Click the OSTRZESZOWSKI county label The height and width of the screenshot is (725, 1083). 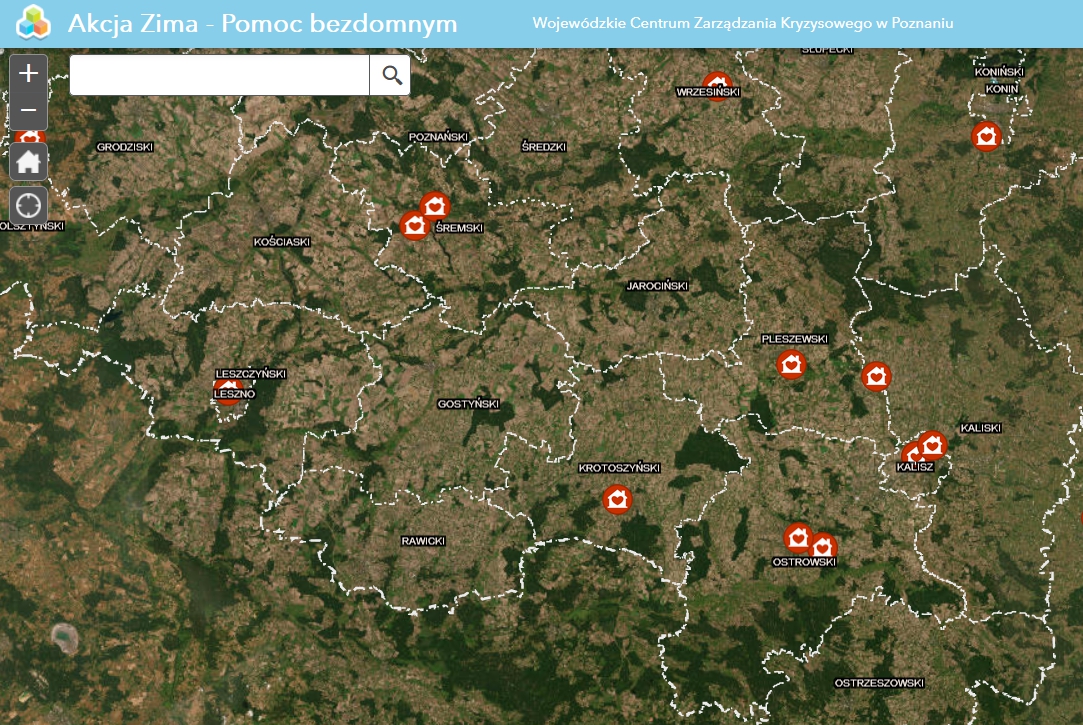click(x=879, y=683)
